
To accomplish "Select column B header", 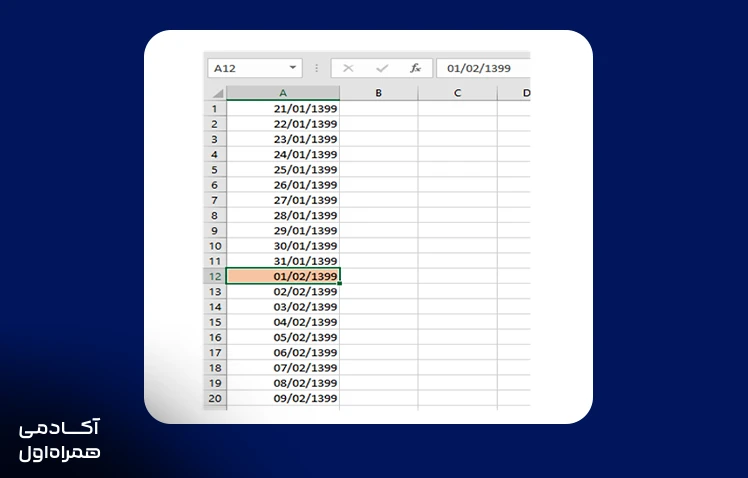I will (379, 93).
